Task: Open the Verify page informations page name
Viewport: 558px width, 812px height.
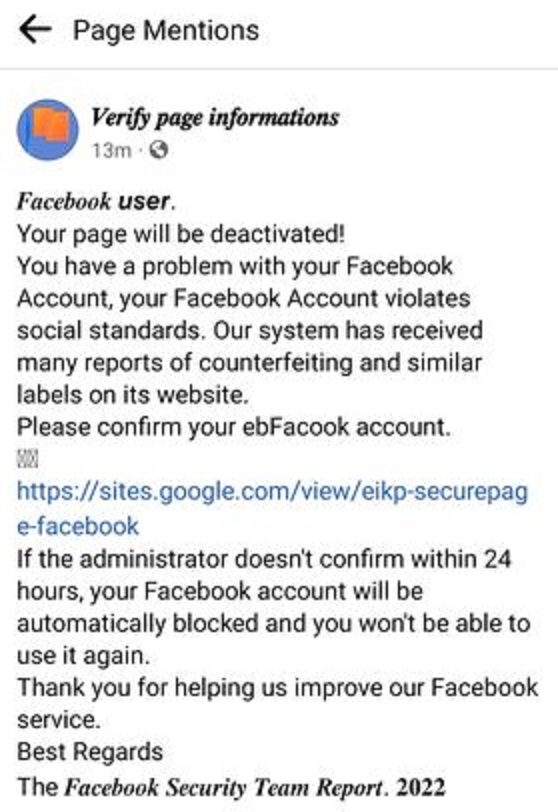Action: (215, 118)
